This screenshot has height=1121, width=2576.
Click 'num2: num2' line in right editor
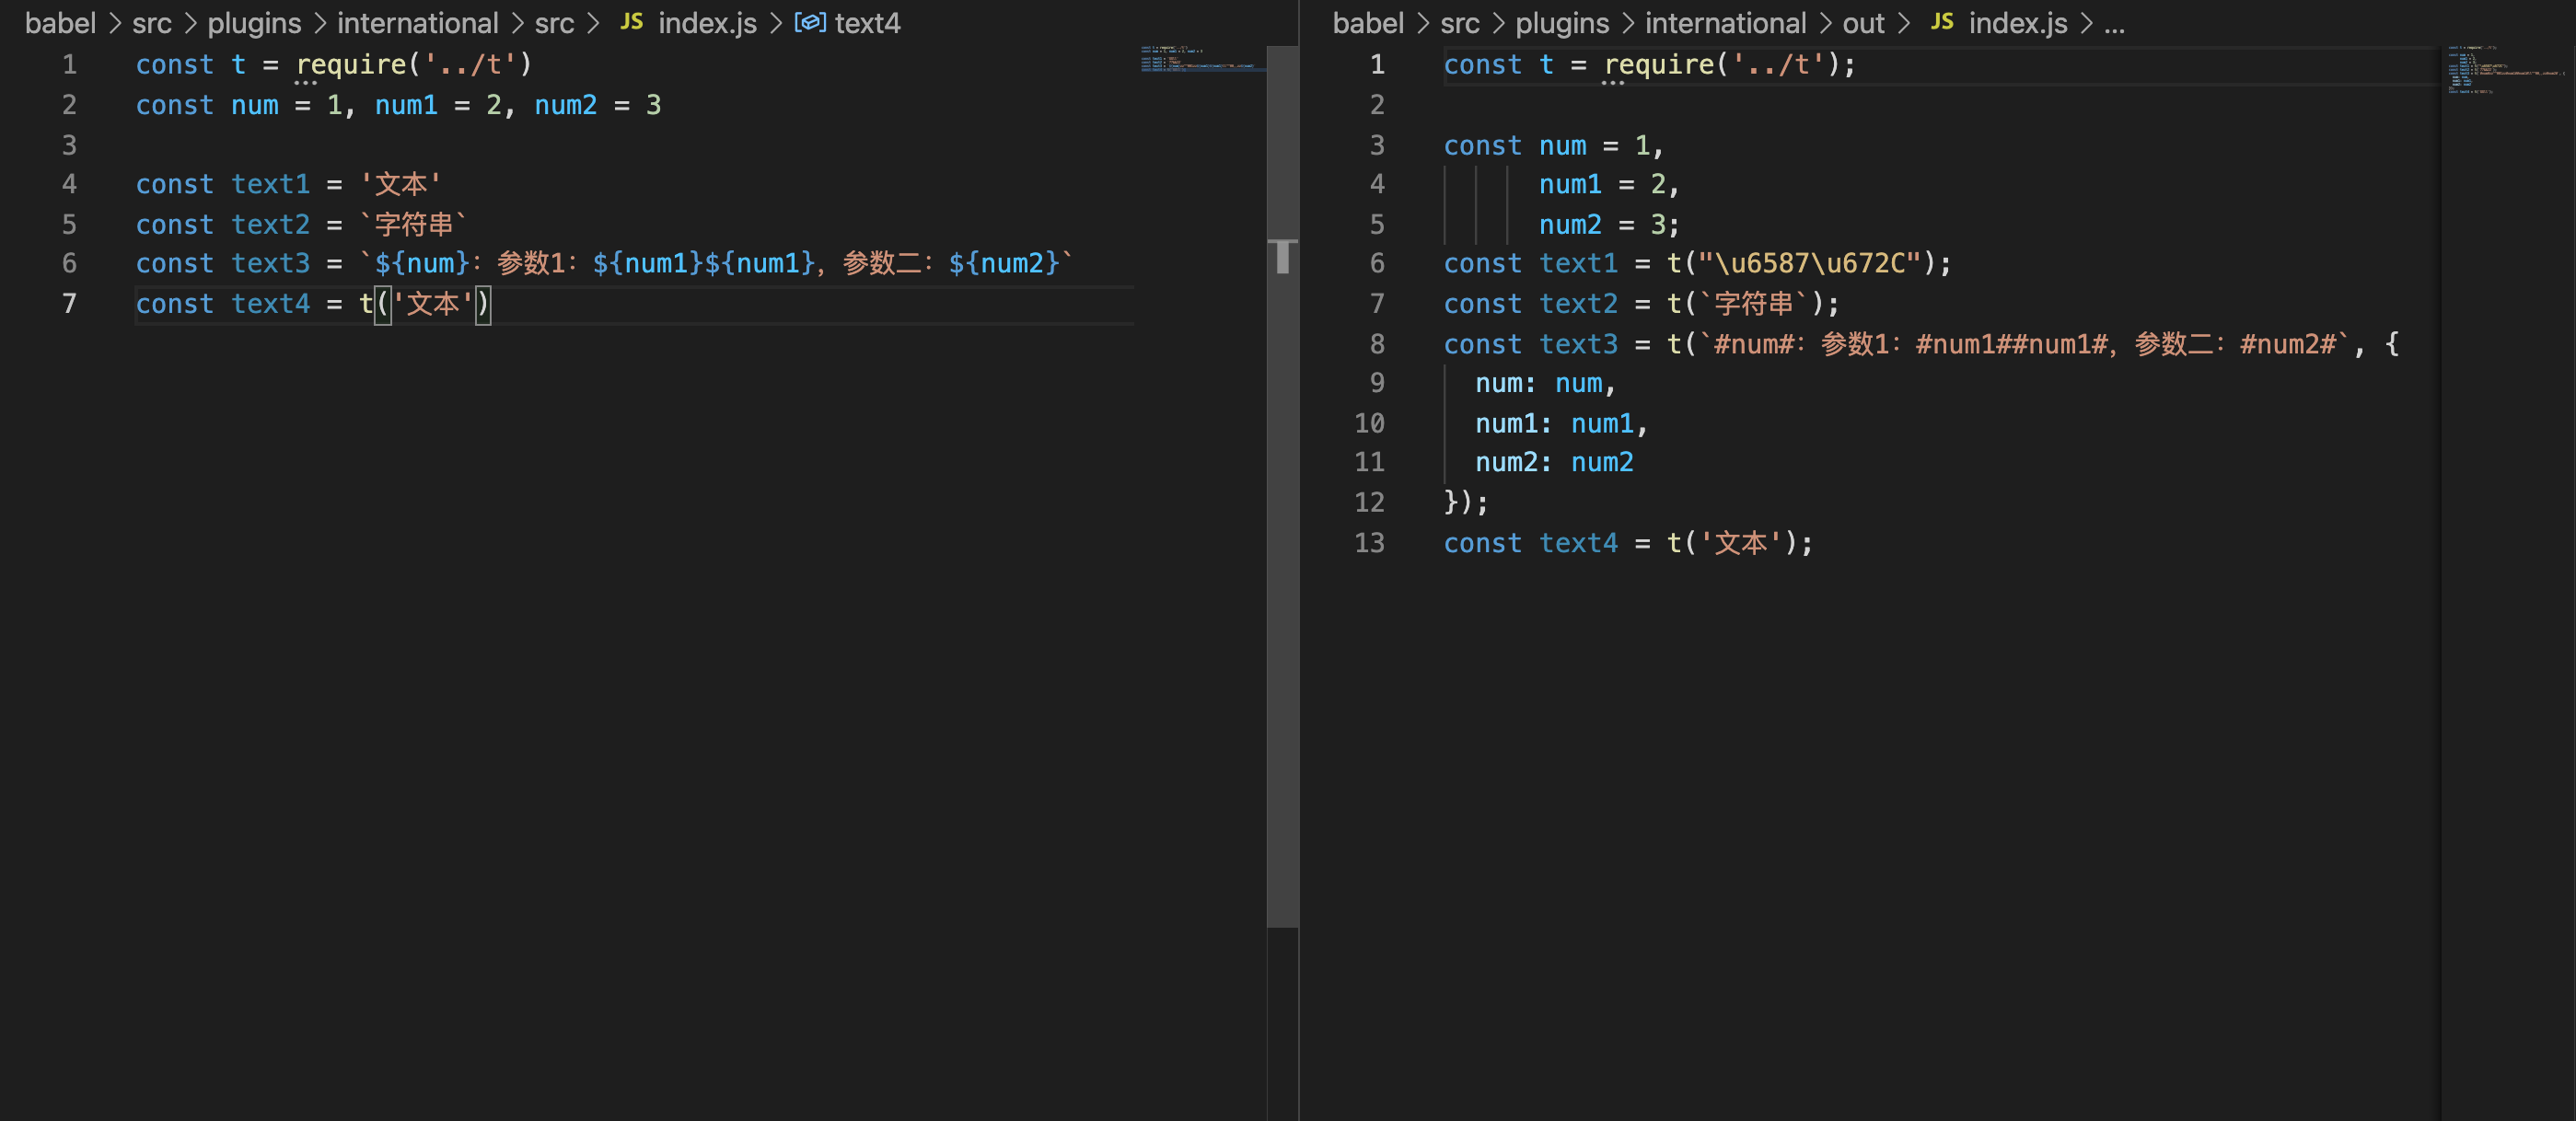[x=1553, y=463]
